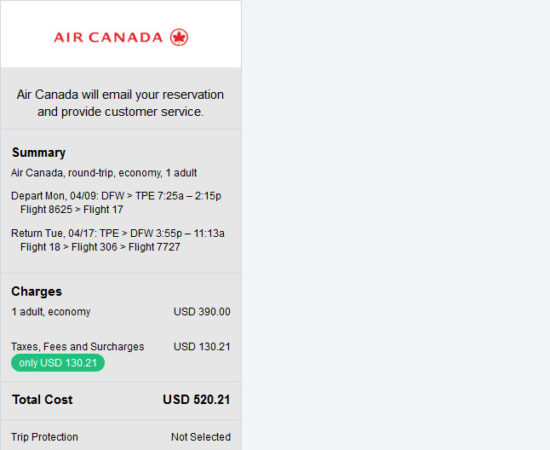Click the 'Not Selected' trip protection status
The width and height of the screenshot is (550, 450).
[x=201, y=437]
